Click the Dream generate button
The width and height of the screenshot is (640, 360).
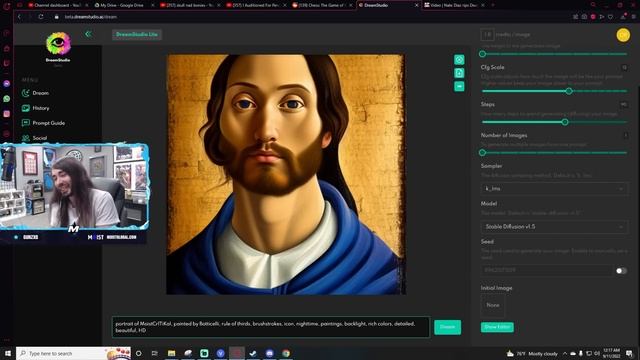(x=447, y=327)
